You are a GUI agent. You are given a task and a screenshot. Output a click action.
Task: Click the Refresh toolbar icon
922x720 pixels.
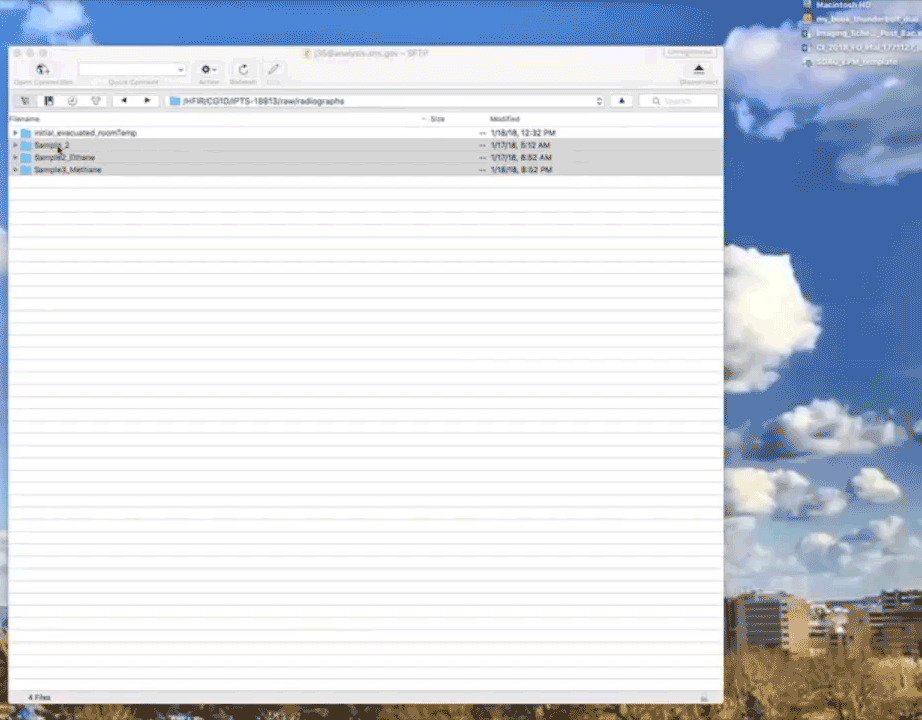click(243, 70)
